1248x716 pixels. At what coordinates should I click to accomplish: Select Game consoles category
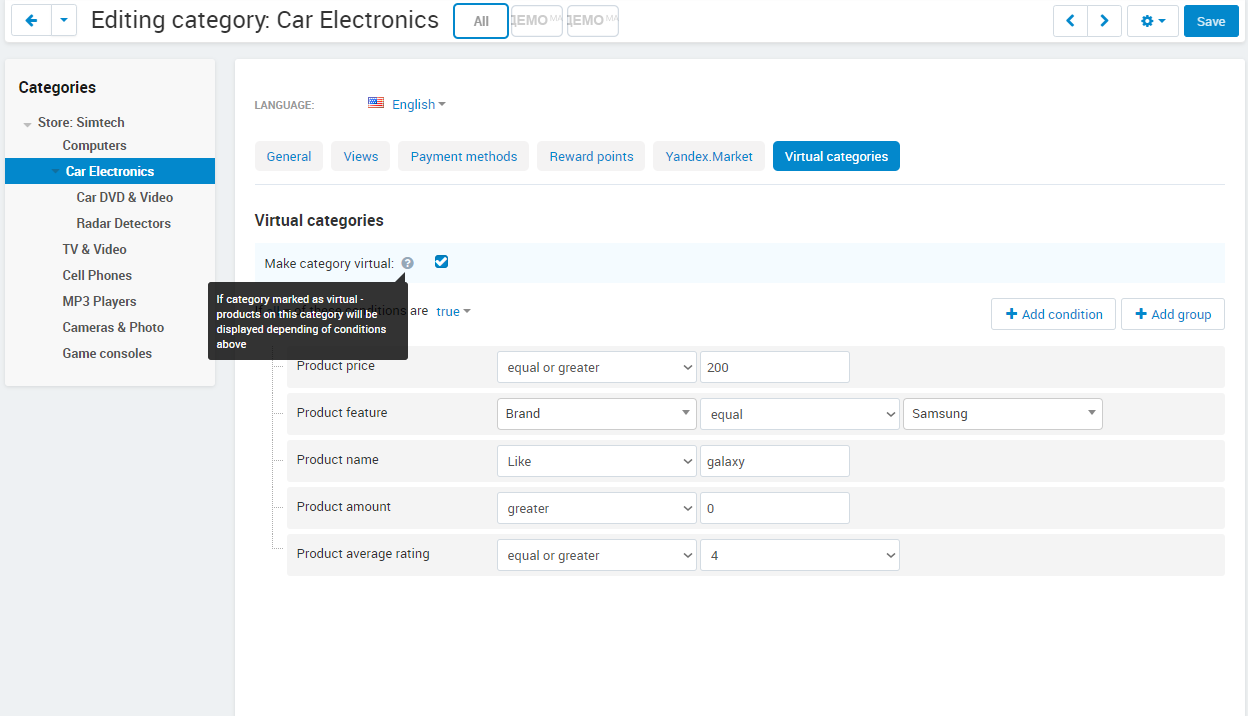(x=107, y=353)
